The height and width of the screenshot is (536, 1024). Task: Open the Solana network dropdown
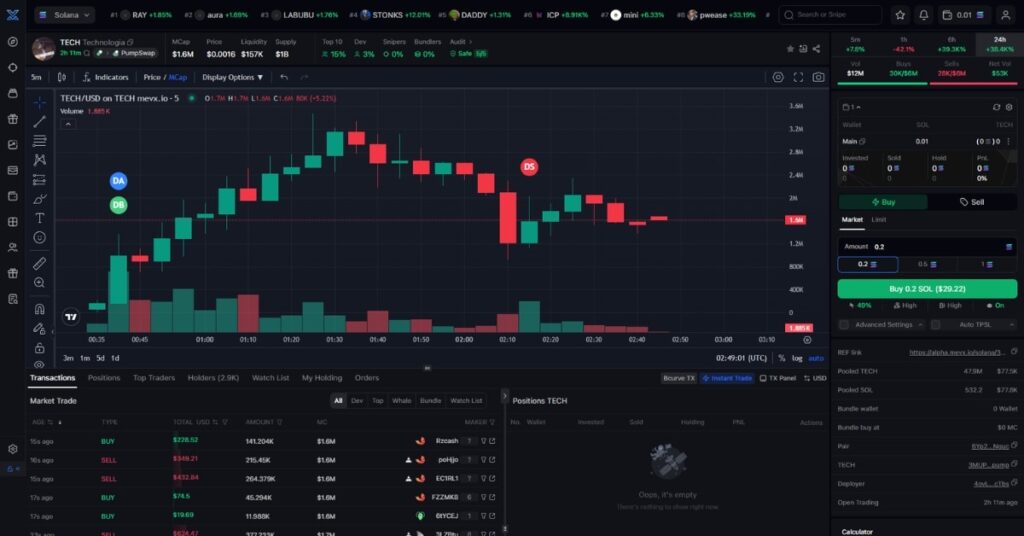(x=64, y=14)
